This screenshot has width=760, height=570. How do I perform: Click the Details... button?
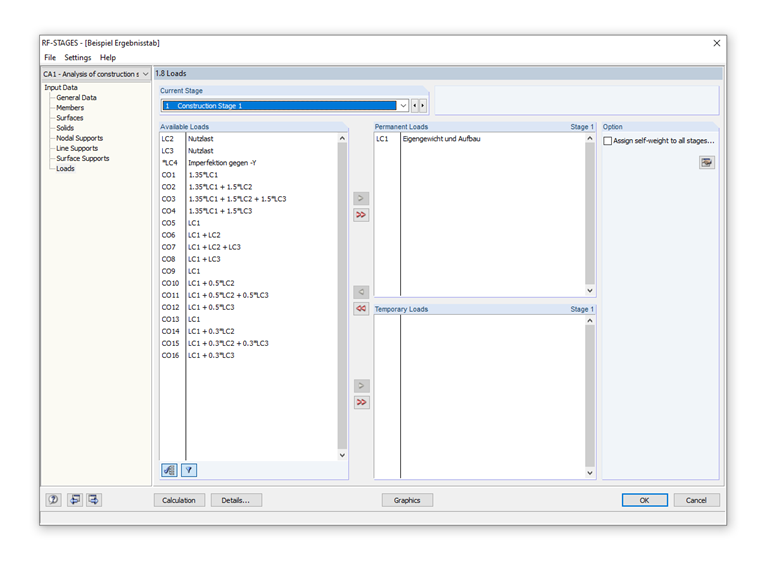click(236, 500)
